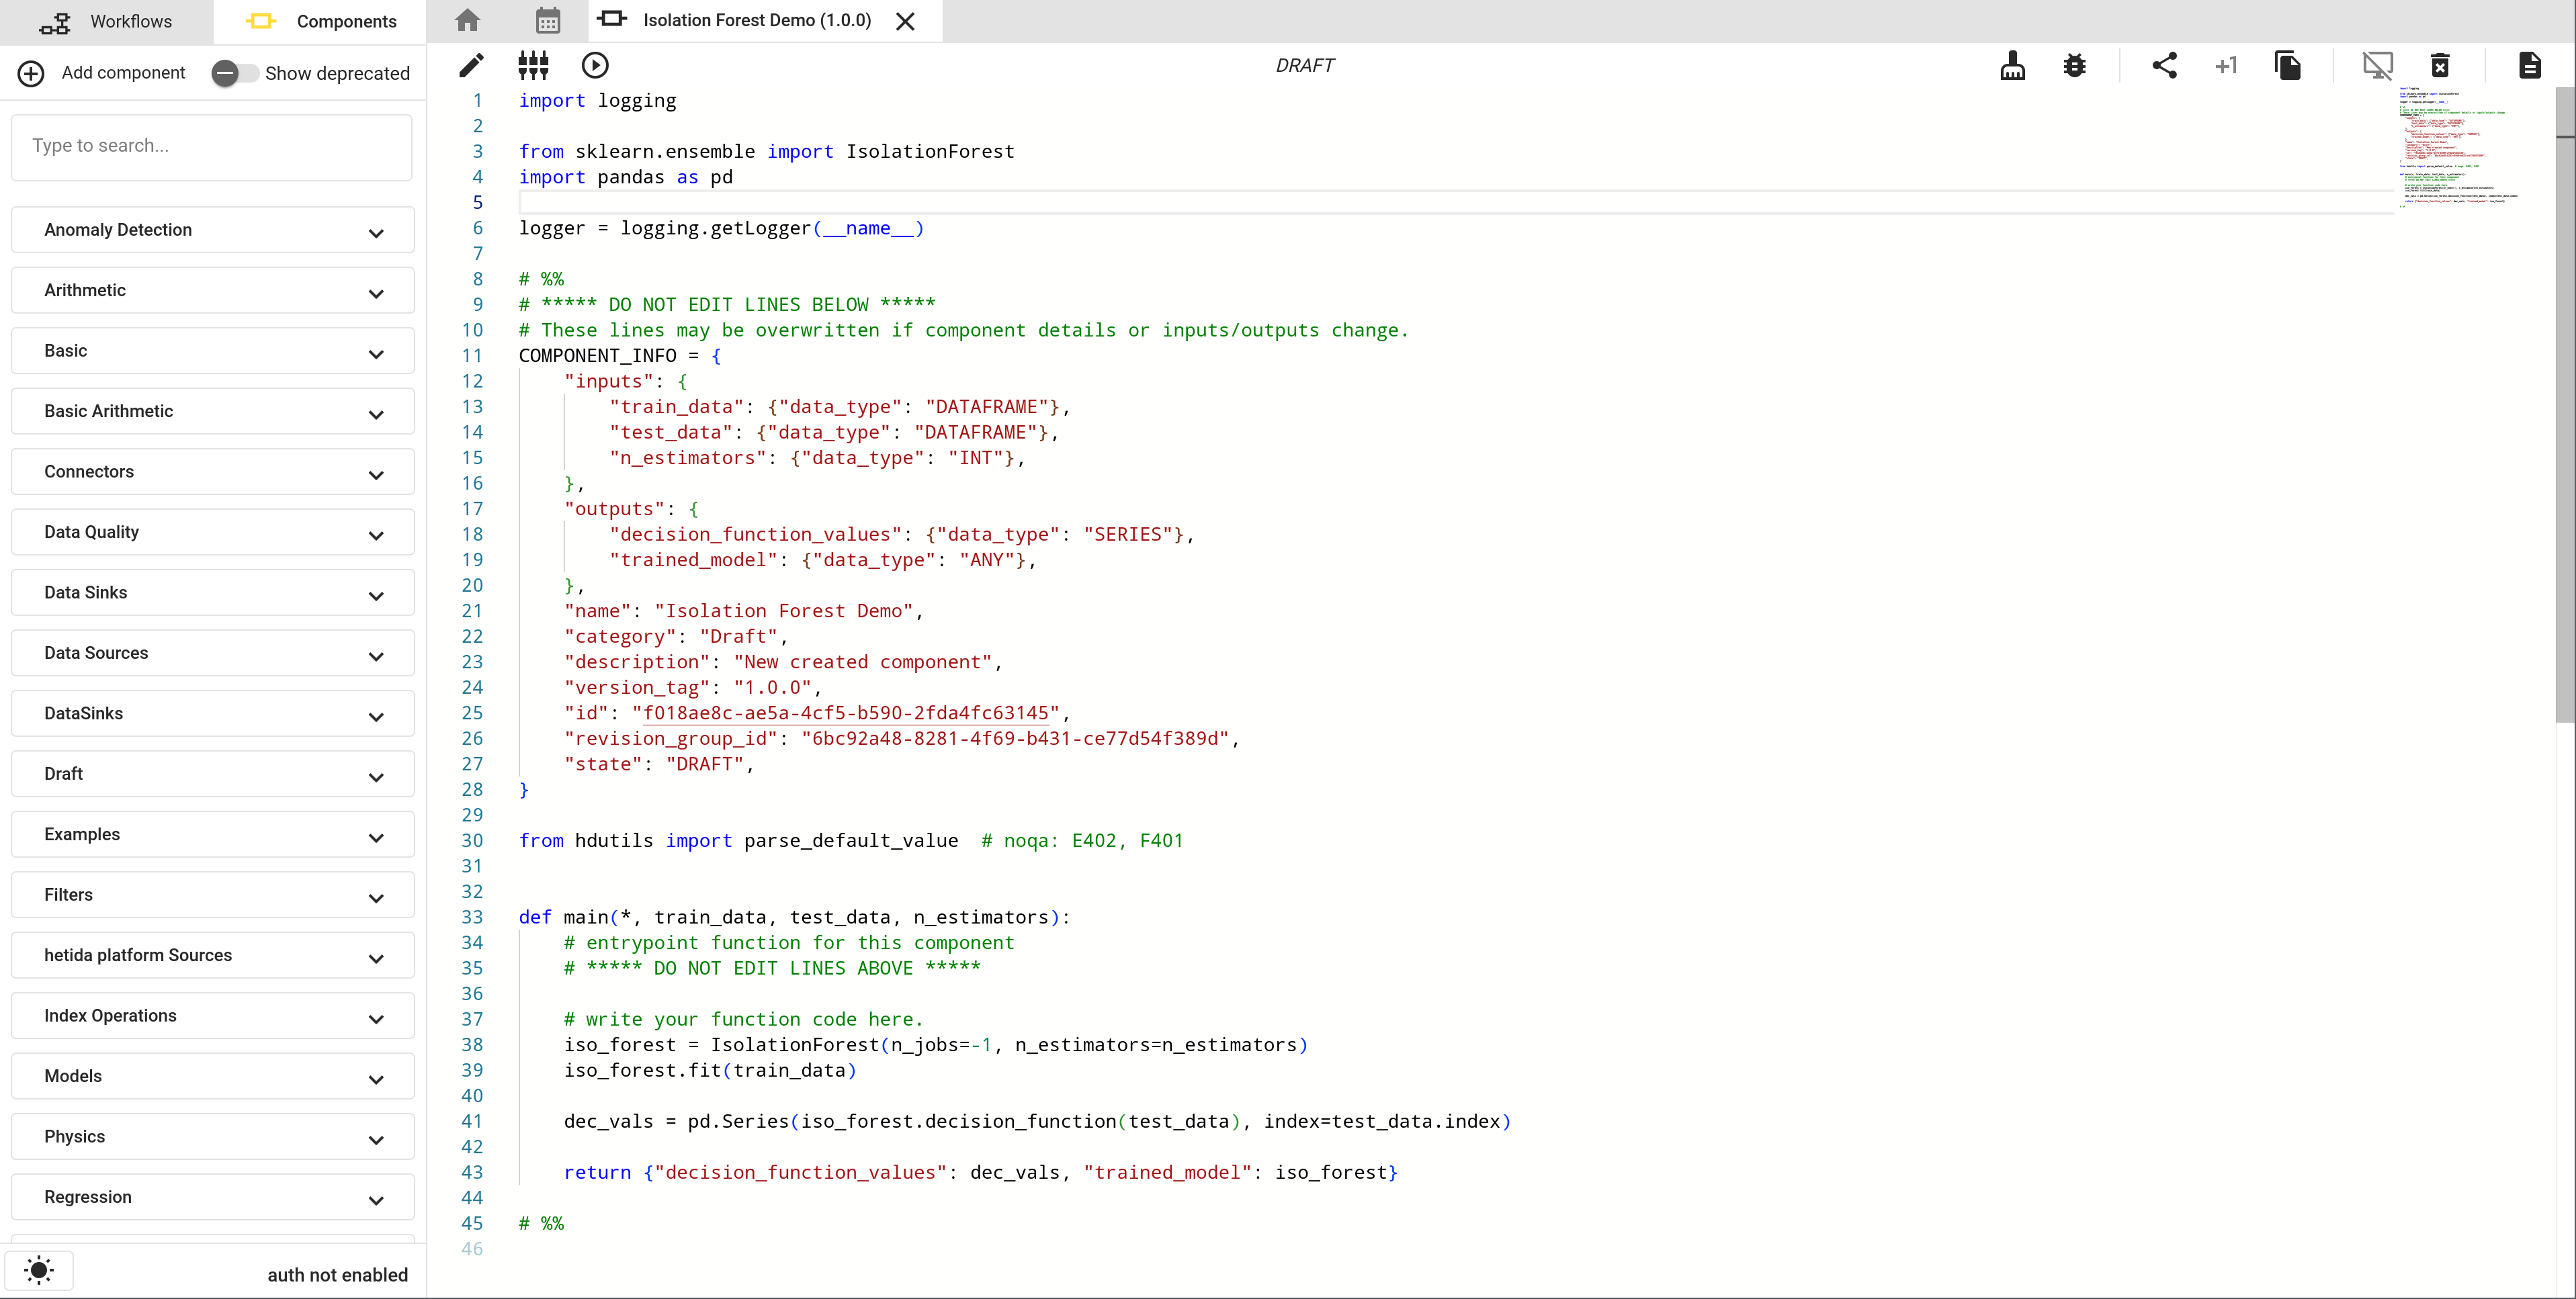Viewport: 2576px width, 1299px height.
Task: Expand the Data Sinks category
Action: 212,593
